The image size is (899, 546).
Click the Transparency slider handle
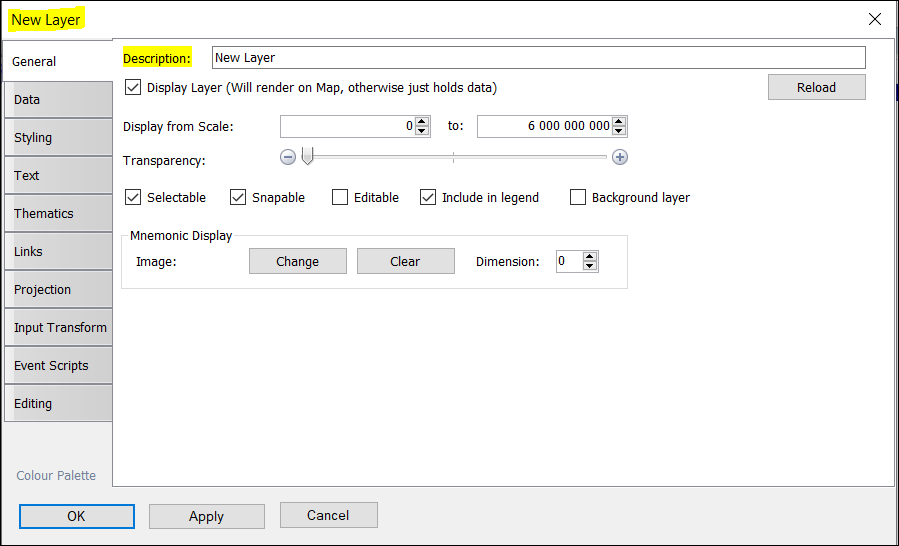(x=308, y=156)
